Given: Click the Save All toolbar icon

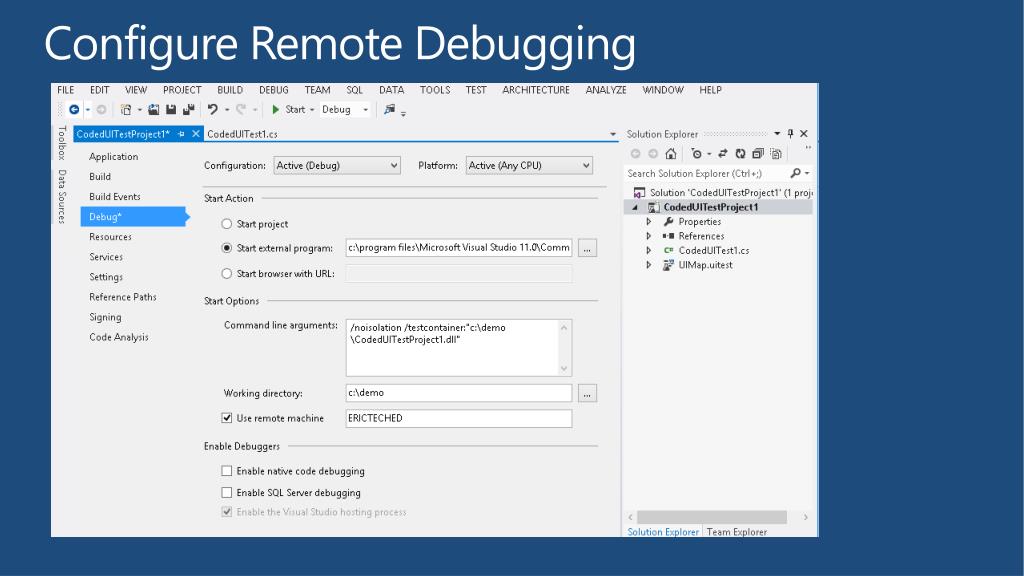Looking at the screenshot, I should 189,110.
